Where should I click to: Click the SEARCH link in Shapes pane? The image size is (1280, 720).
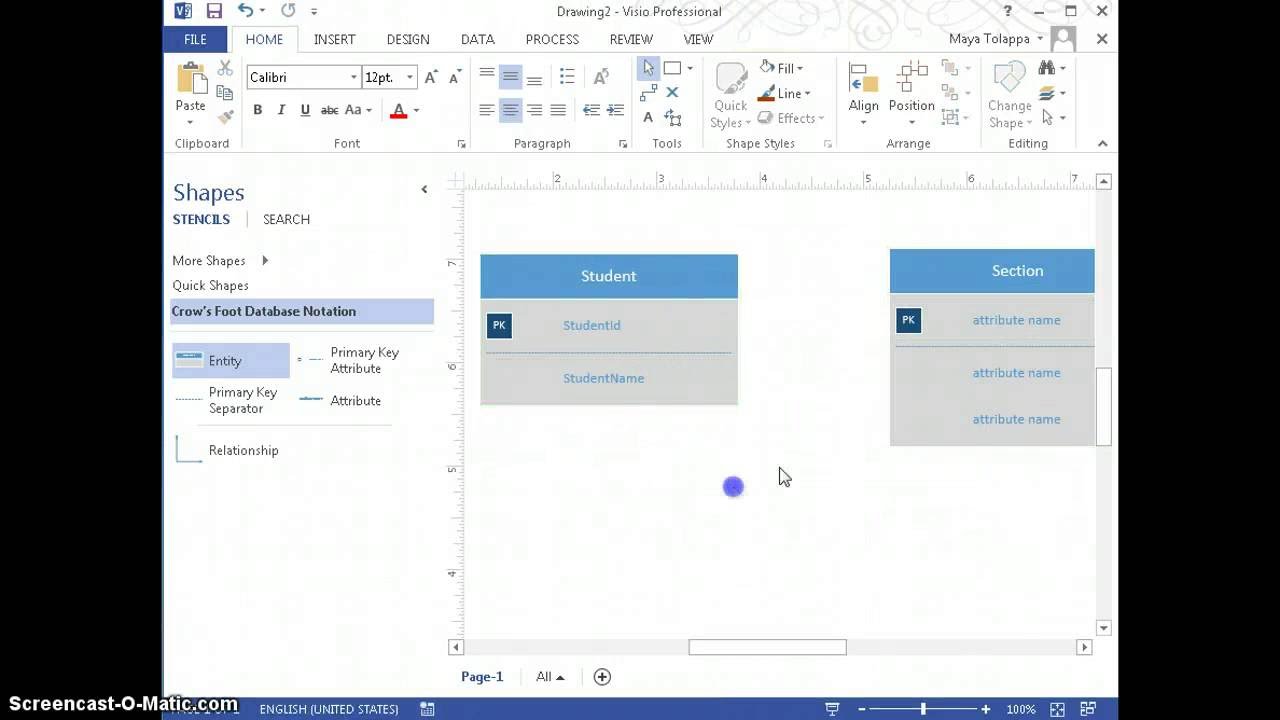coord(286,219)
